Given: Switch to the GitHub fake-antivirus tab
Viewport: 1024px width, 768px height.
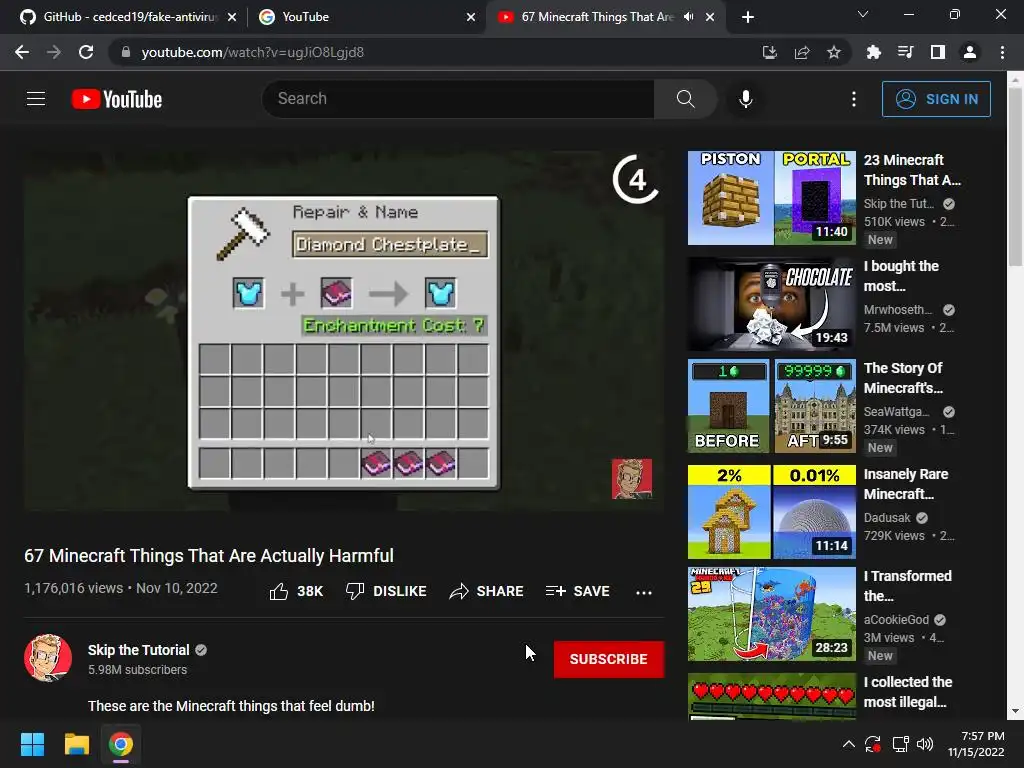Looking at the screenshot, I should [x=129, y=17].
